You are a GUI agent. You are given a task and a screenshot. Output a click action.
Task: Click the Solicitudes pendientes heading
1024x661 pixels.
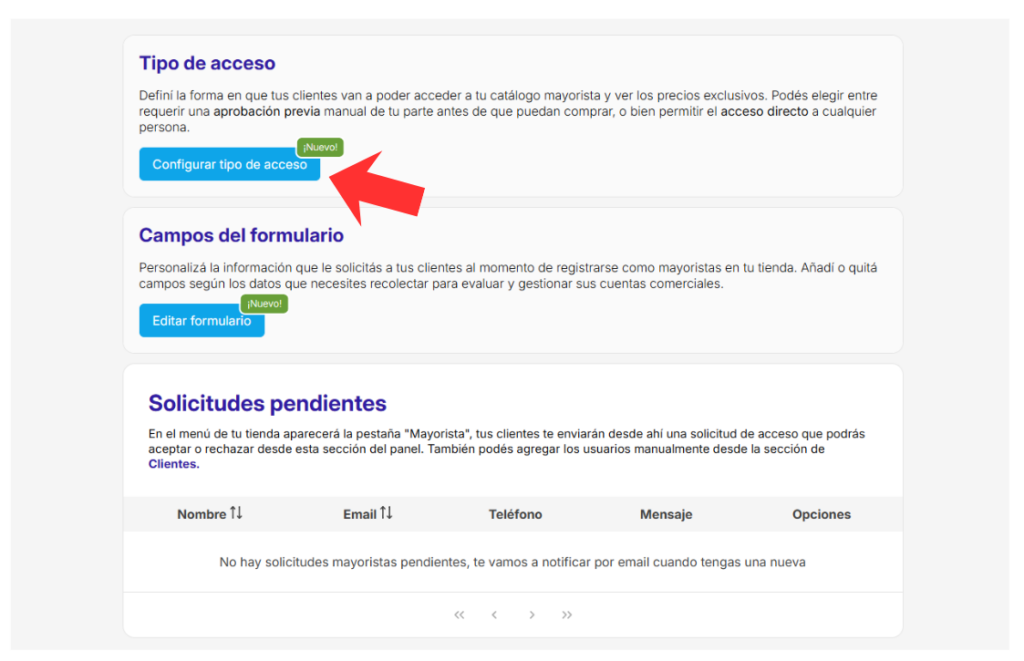(x=267, y=404)
